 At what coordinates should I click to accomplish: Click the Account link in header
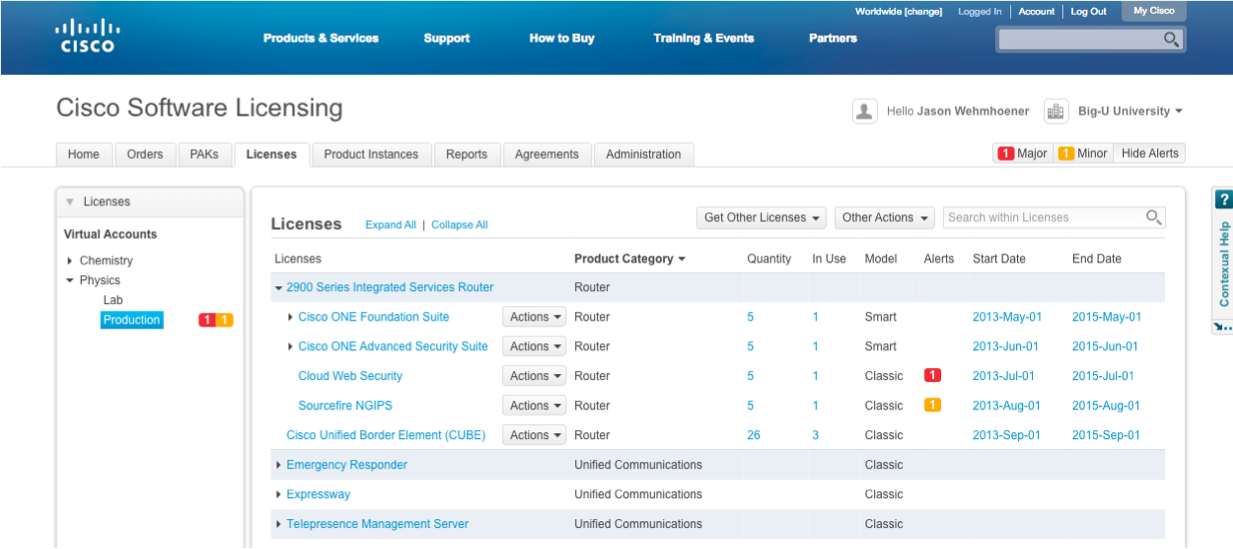[x=1037, y=12]
